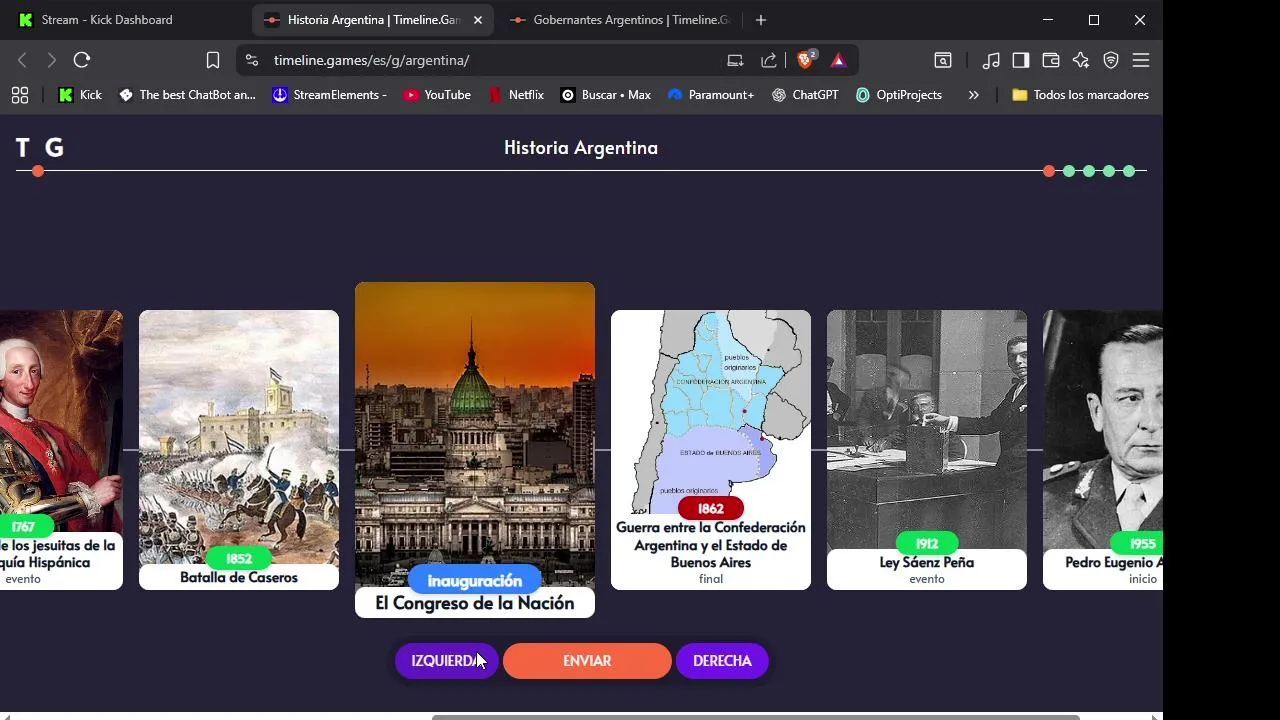The height and width of the screenshot is (720, 1280).
Task: Open the OptiProjects bookmark
Action: coord(899,95)
